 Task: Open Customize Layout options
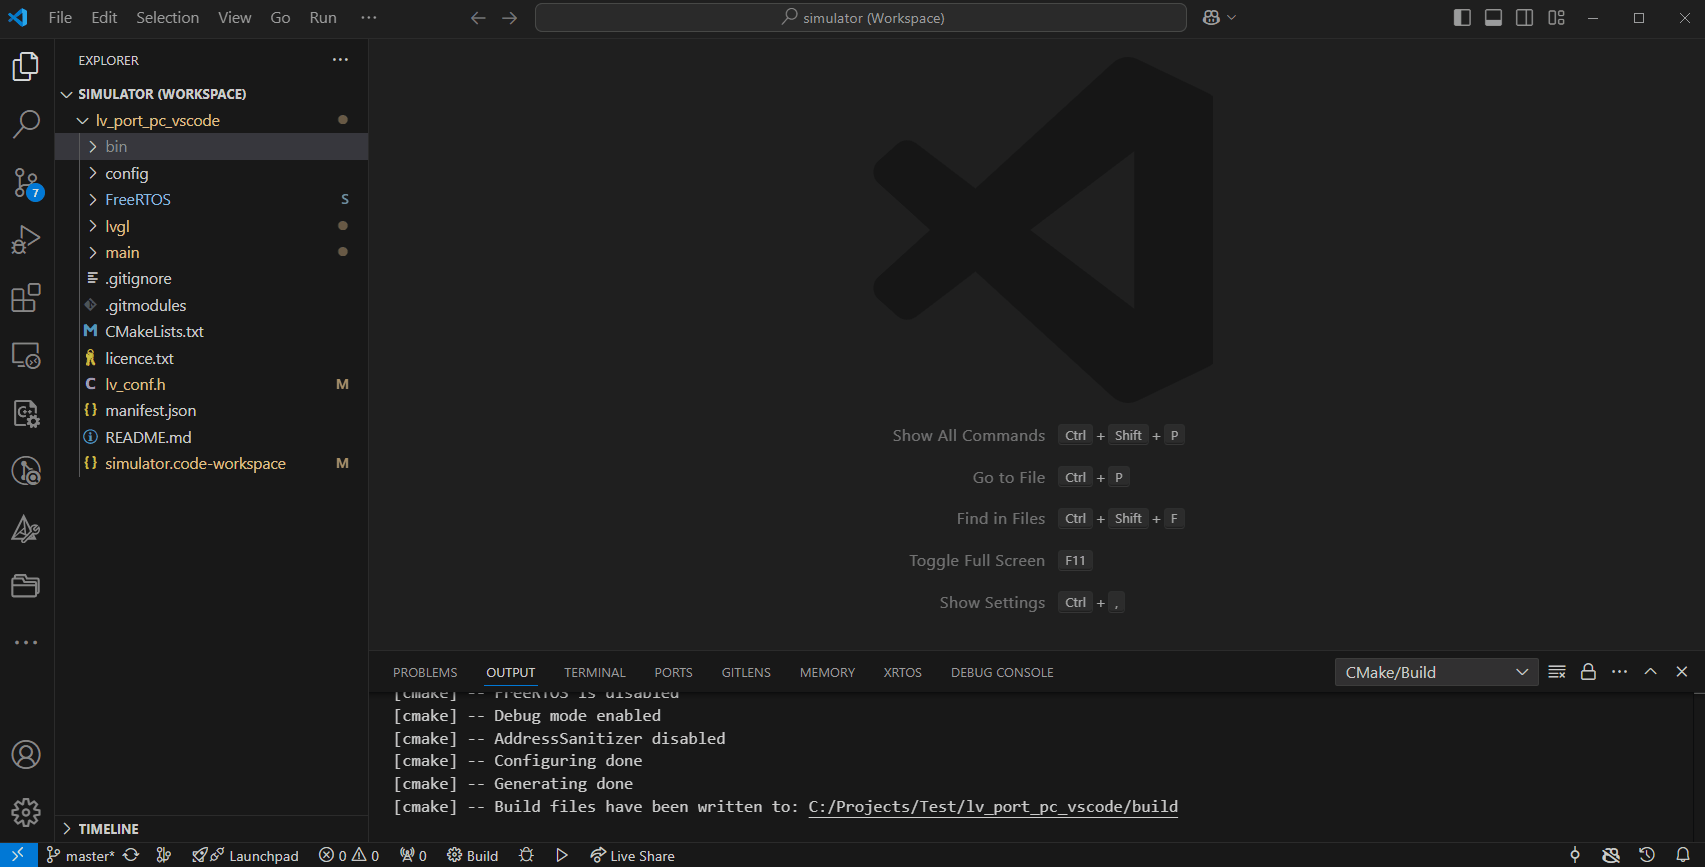pyautogui.click(x=1557, y=18)
